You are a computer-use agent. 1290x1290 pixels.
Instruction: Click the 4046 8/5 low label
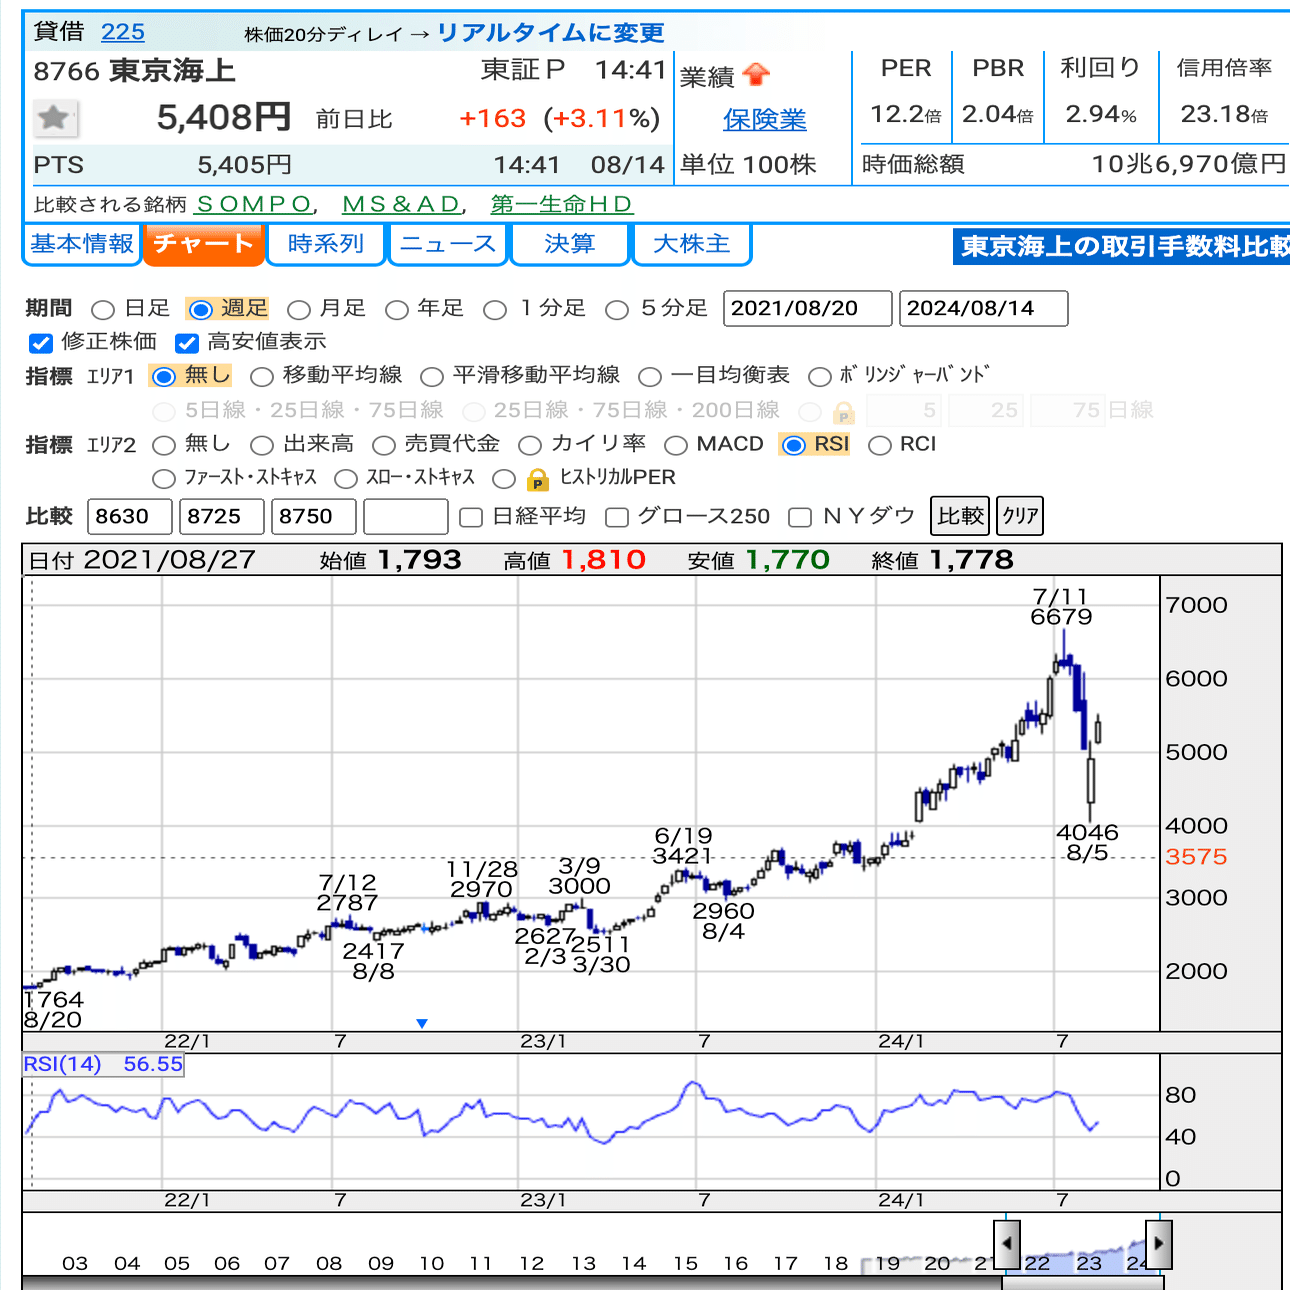coord(1087,843)
